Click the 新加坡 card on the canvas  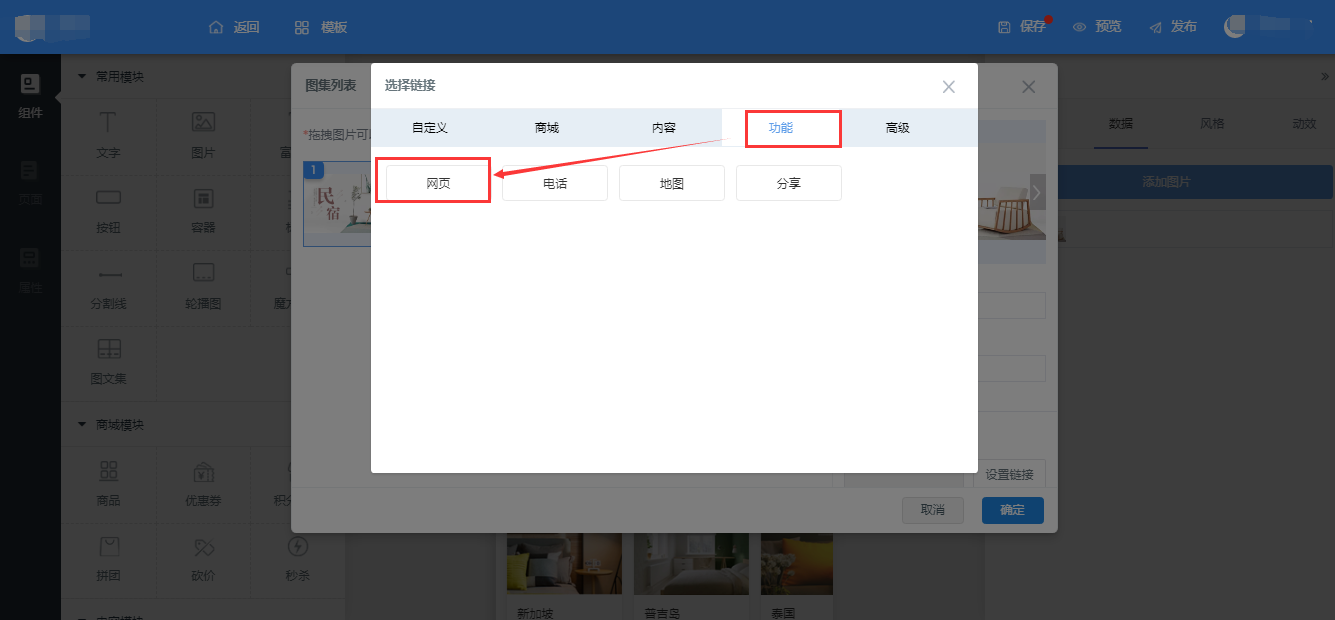pyautogui.click(x=564, y=577)
